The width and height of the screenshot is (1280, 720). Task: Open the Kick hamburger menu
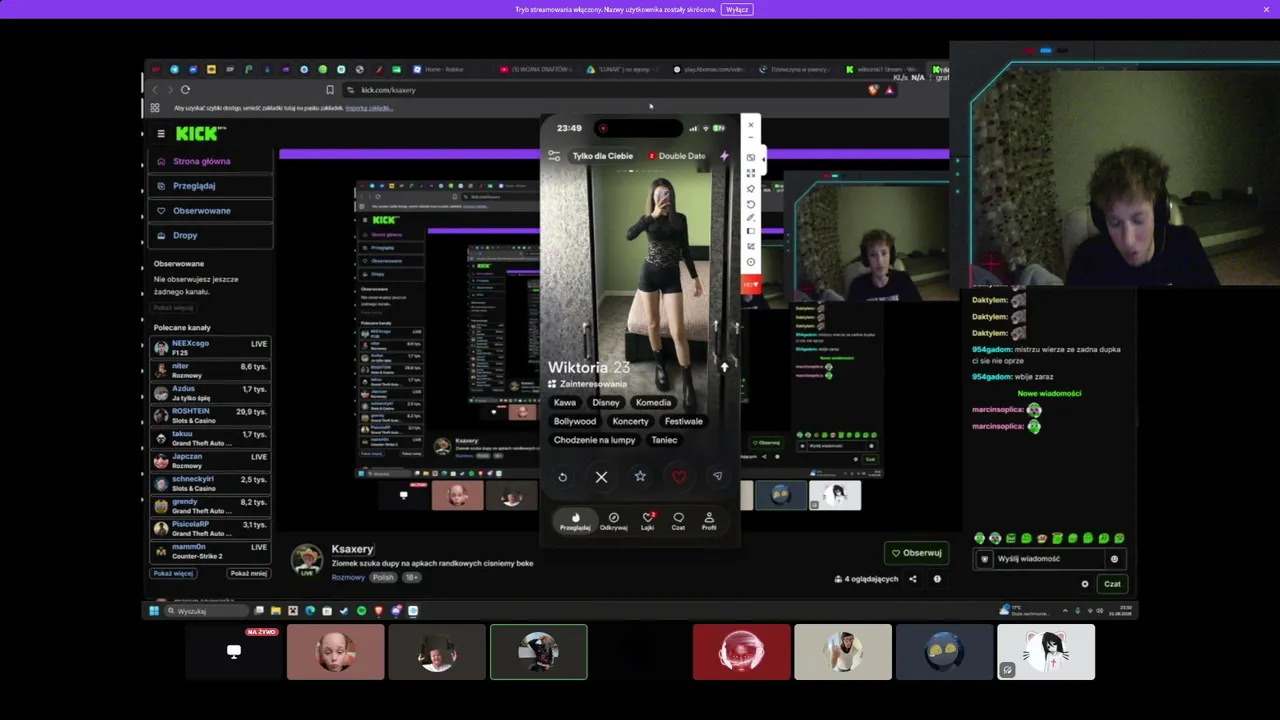click(161, 133)
